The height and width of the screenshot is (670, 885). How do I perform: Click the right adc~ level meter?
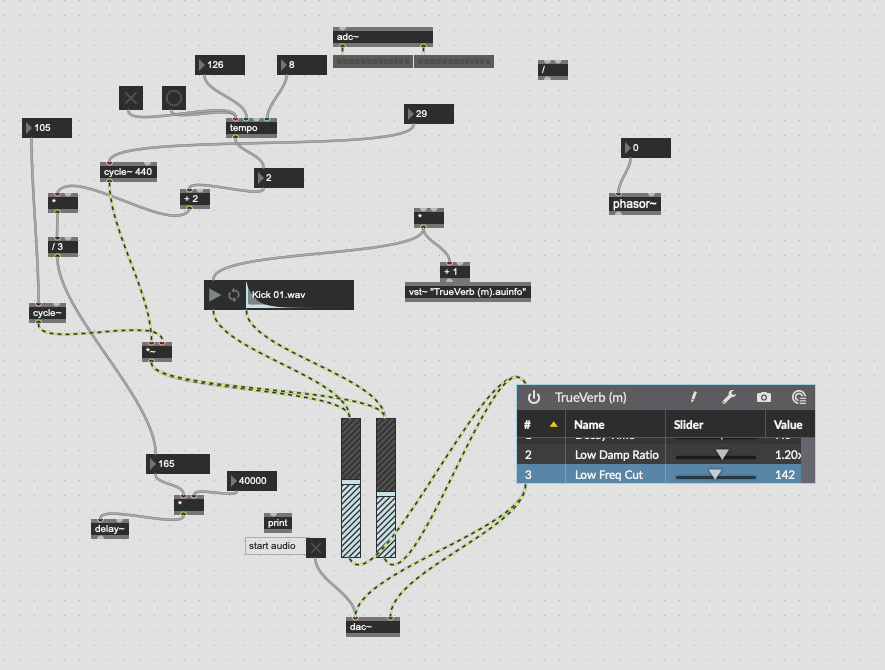tap(454, 61)
